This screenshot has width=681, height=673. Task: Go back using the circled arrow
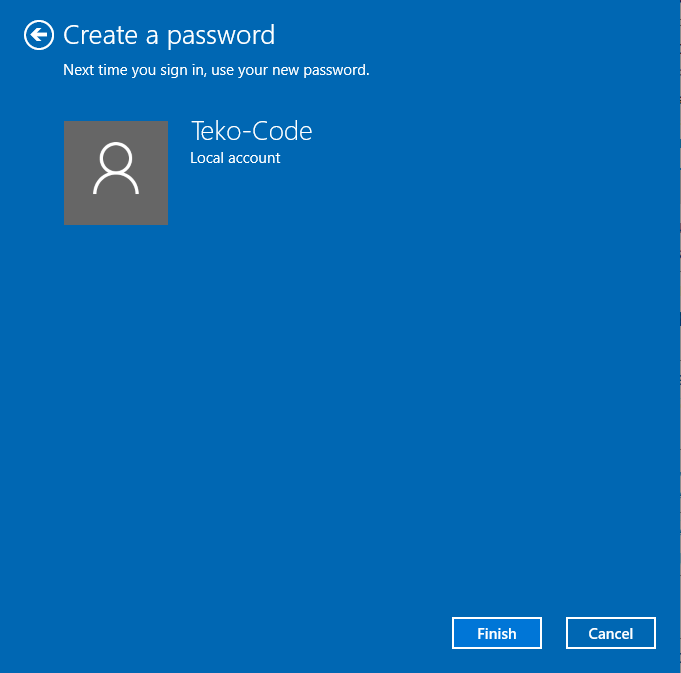click(38, 36)
